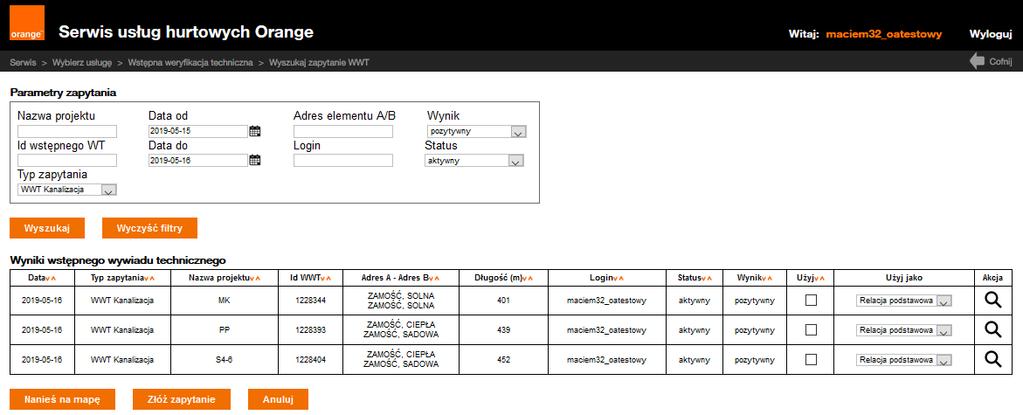Go to Wstępna weryfikacja techniczna breadcrumb
Screen dimensions: 1023x415
(191, 63)
